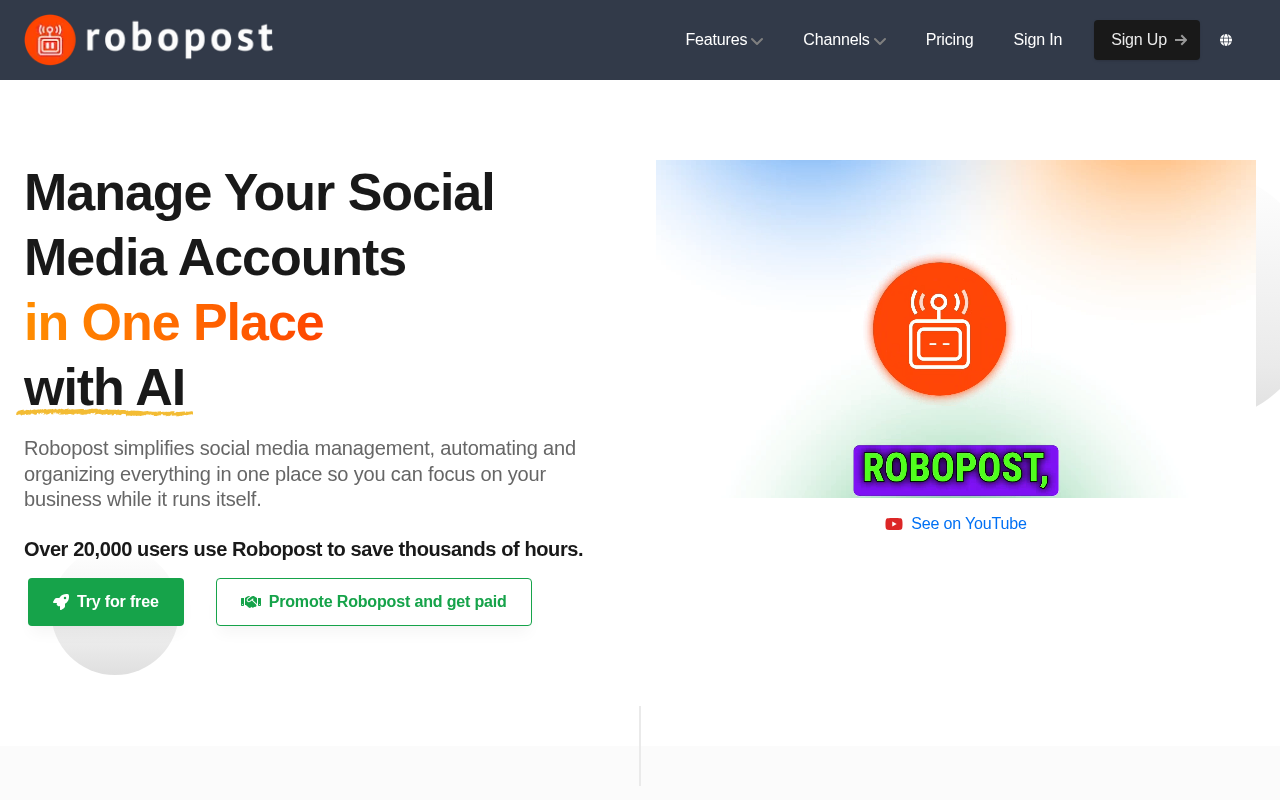This screenshot has width=1280, height=800.
Task: Click the orange Robopost robot icon in hero
Action: [939, 329]
